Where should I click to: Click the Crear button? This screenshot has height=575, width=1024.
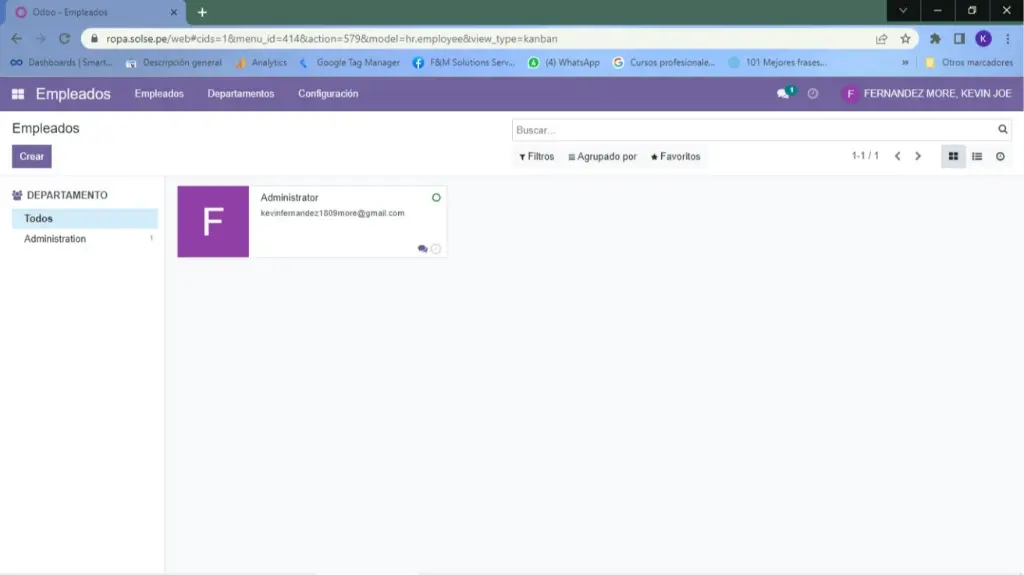[x=31, y=157]
